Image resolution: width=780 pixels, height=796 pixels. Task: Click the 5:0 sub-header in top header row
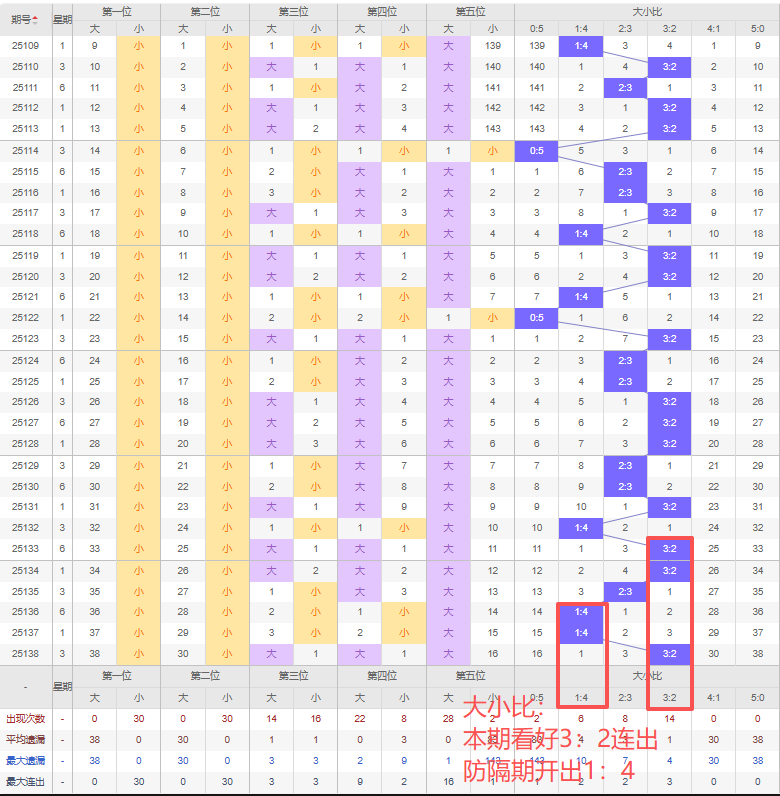point(758,29)
